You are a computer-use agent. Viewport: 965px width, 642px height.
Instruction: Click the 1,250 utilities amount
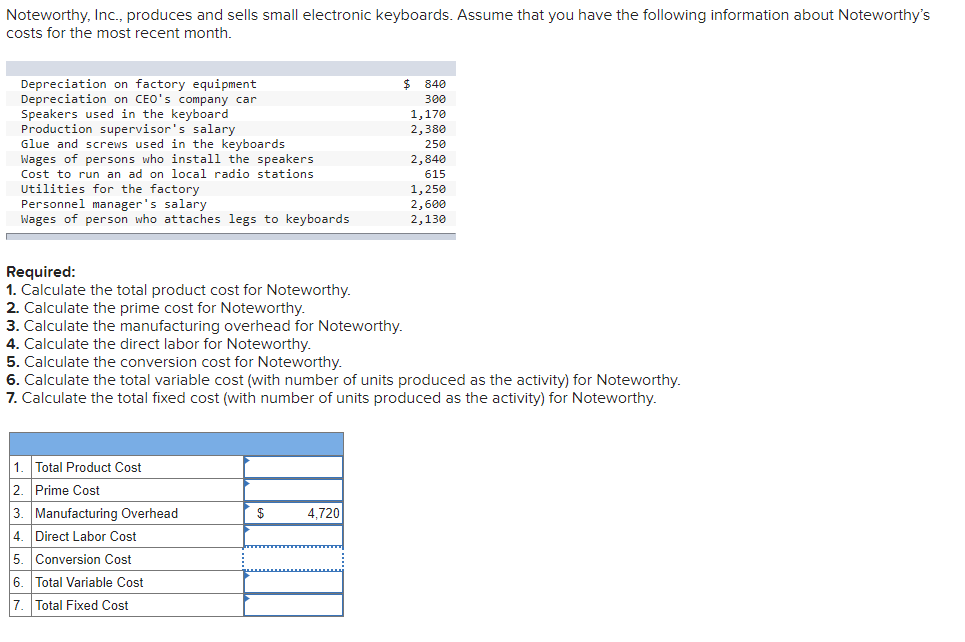pyautogui.click(x=428, y=189)
